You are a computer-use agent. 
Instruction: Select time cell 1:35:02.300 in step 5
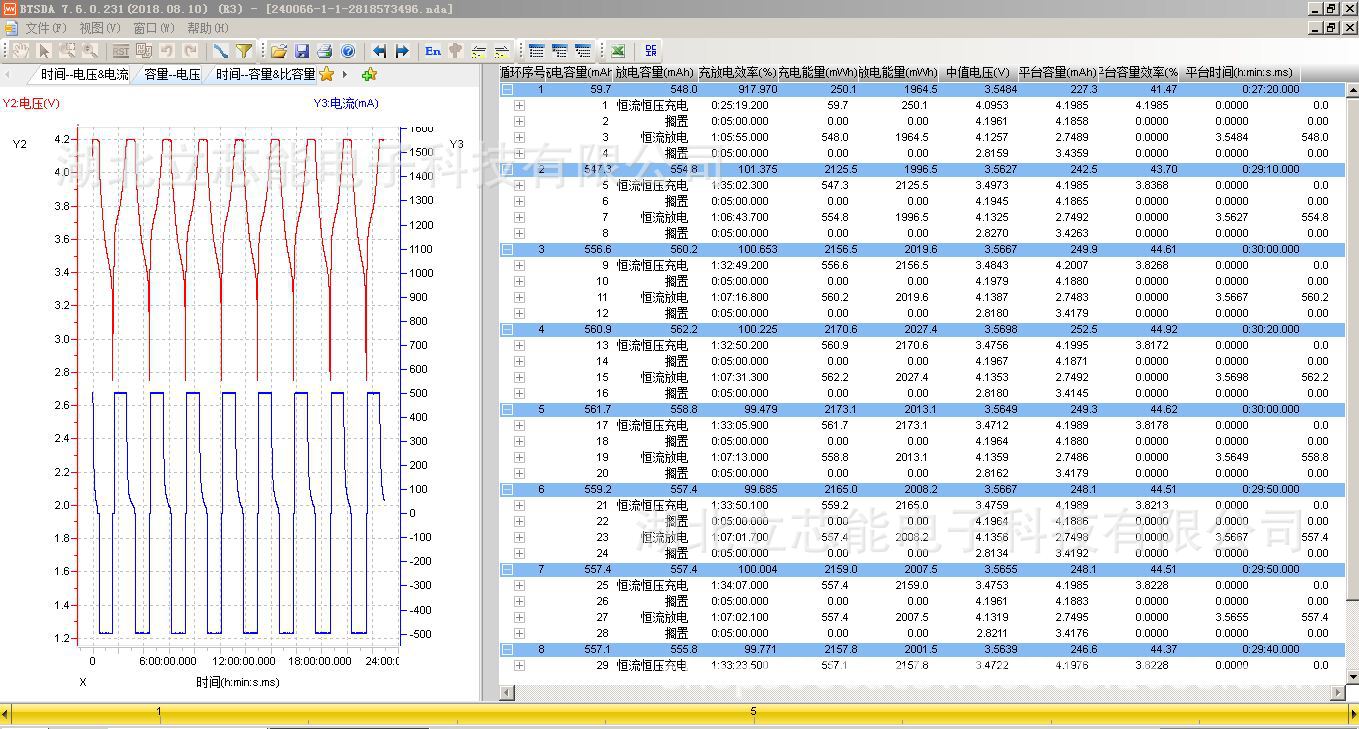(739, 185)
